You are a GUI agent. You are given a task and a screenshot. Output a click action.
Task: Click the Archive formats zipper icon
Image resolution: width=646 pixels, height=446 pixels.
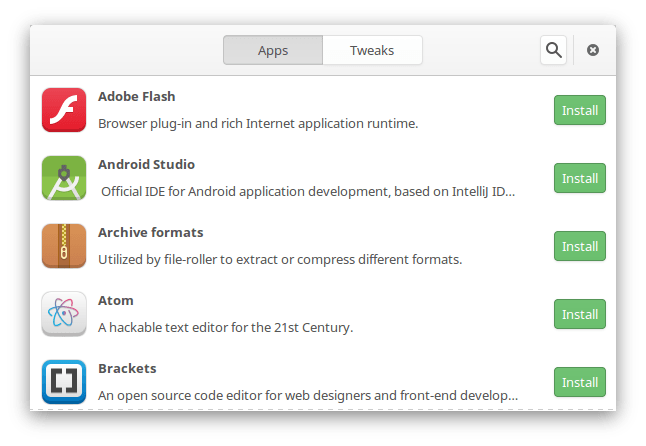tap(64, 246)
